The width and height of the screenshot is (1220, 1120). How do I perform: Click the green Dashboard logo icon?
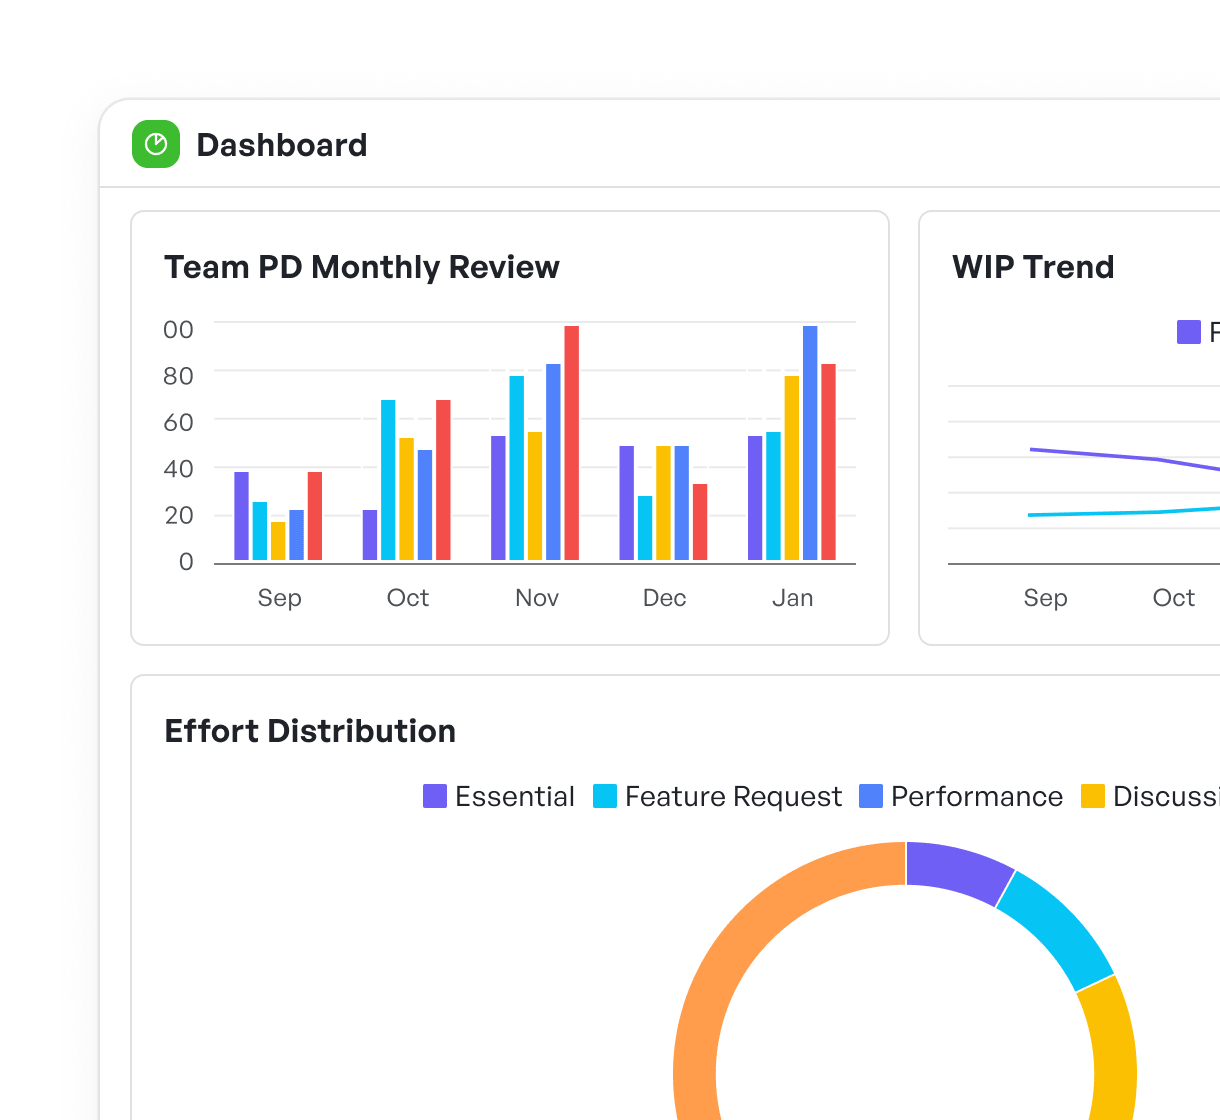tap(156, 144)
